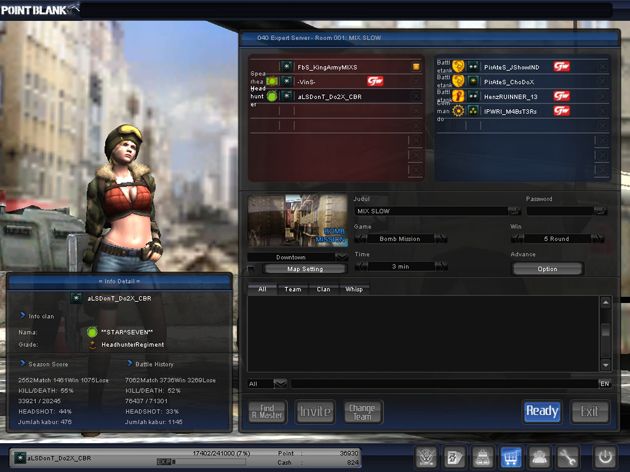Viewport: 630px width, 472px height.
Task: Select the Clan chat tab
Action: click(x=323, y=289)
